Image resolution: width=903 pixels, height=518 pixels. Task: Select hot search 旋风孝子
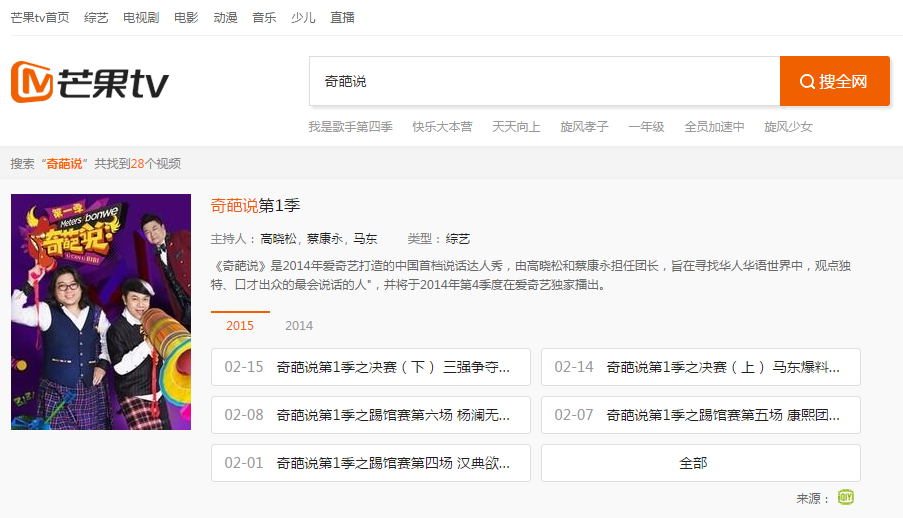[x=585, y=127]
